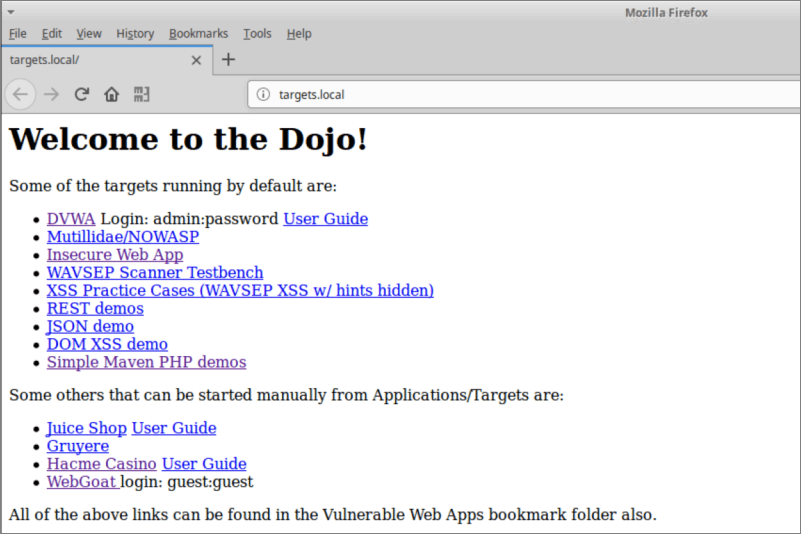Screen dimensions: 801x534
Task: Open the Simple Maven PHP demos link
Action: 146,362
